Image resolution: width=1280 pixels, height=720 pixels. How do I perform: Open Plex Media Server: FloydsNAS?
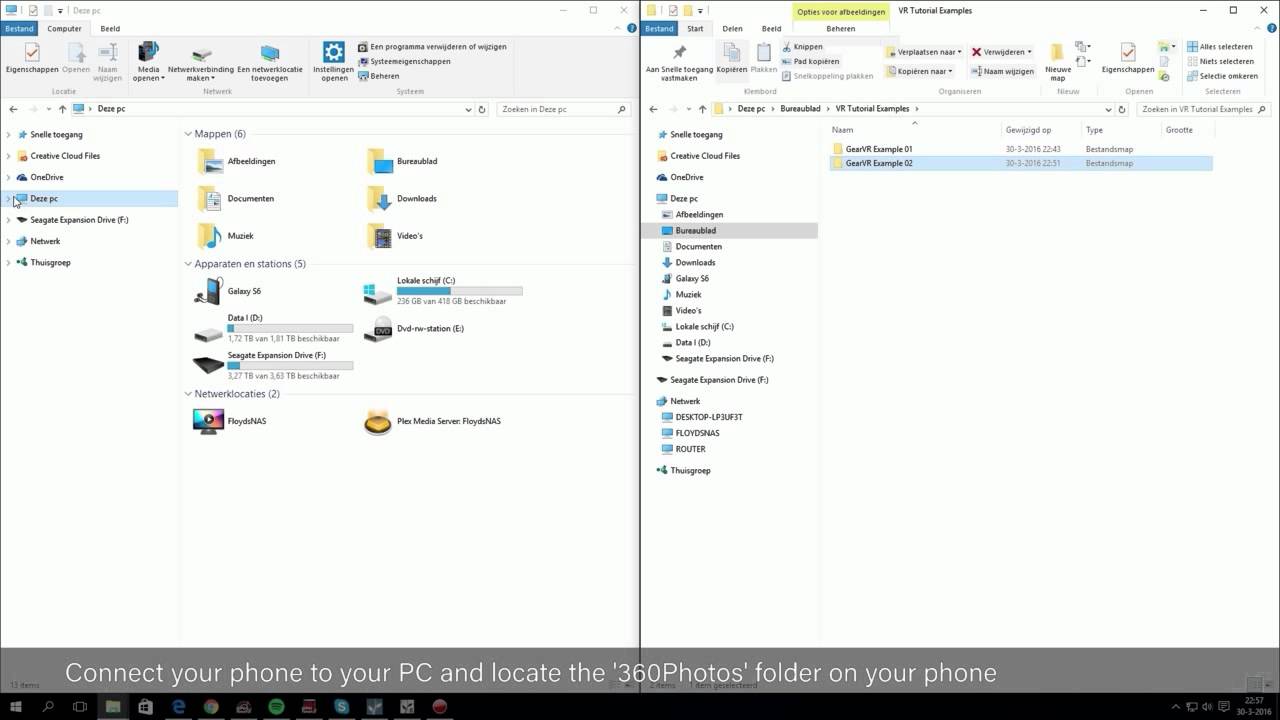[433, 421]
